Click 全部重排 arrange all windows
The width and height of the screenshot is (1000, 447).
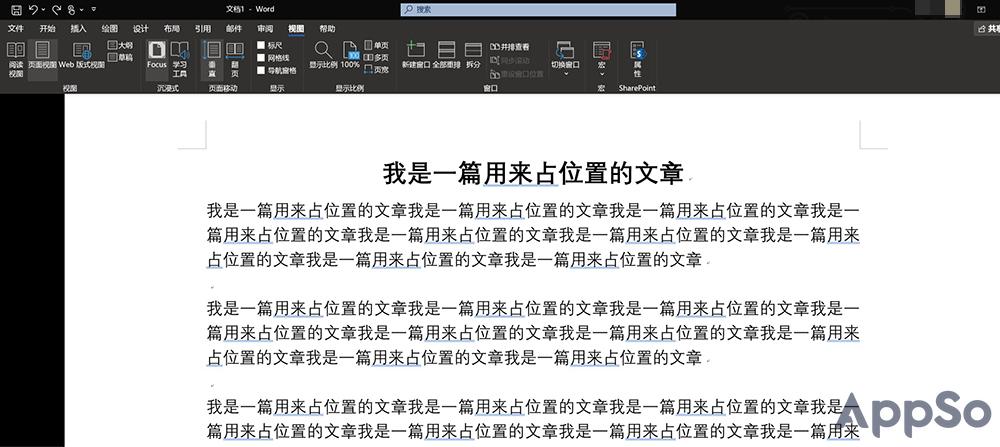coord(446,55)
